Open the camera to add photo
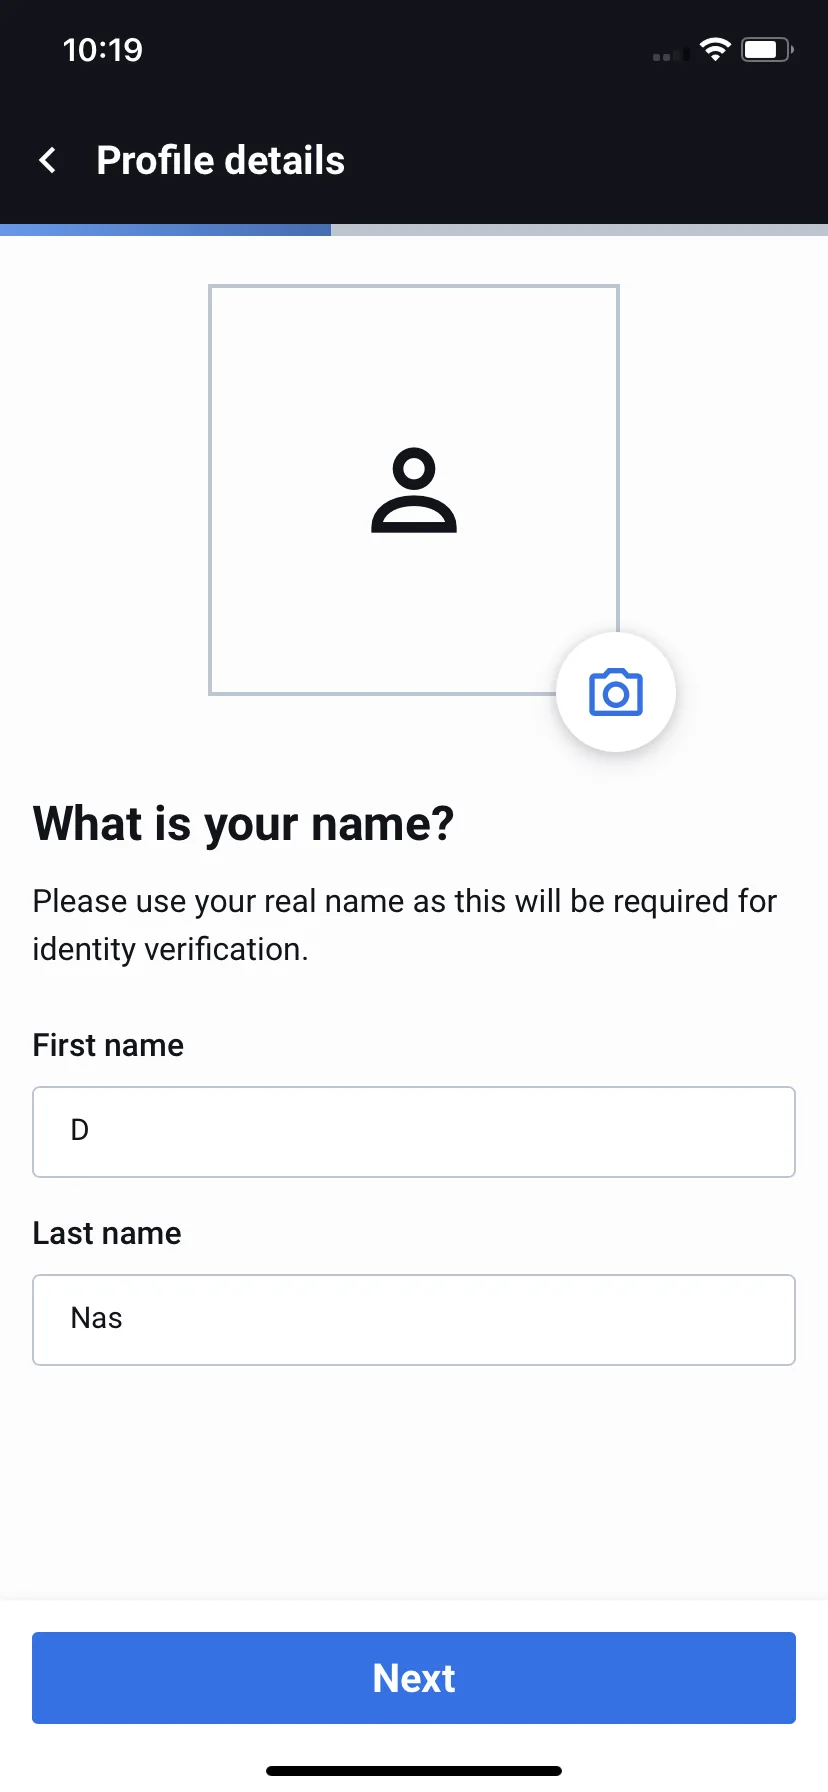This screenshot has width=828, height=1792. [616, 692]
